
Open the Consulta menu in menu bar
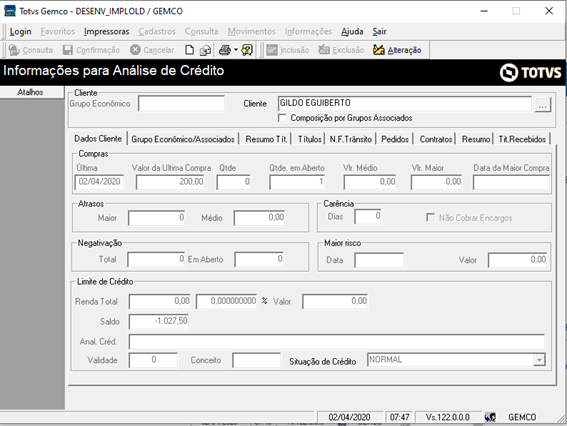pos(201,31)
